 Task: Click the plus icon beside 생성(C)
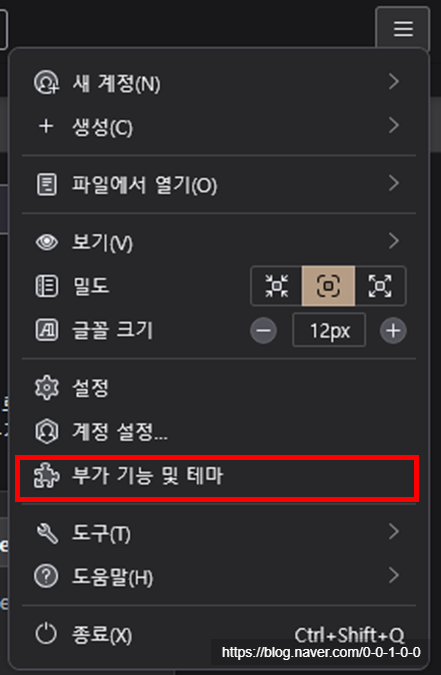pyautogui.click(x=46, y=126)
